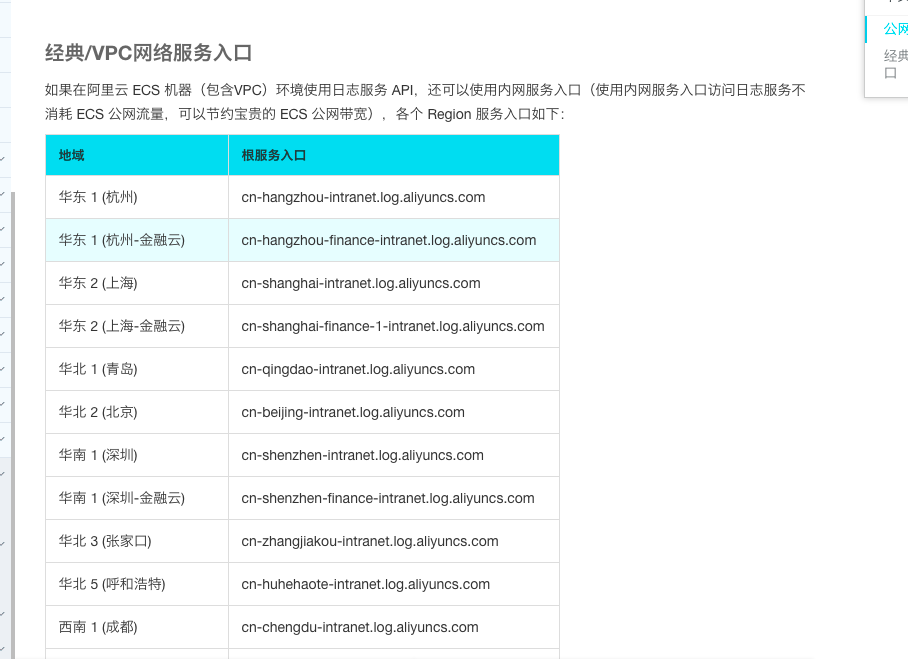
Task: Open the 公网 anchor link in page outline
Action: pos(895,29)
